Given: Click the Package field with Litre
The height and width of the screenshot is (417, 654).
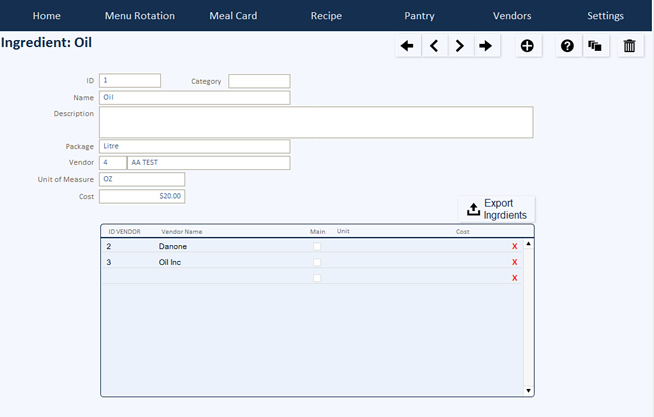Looking at the screenshot, I should coord(194,146).
